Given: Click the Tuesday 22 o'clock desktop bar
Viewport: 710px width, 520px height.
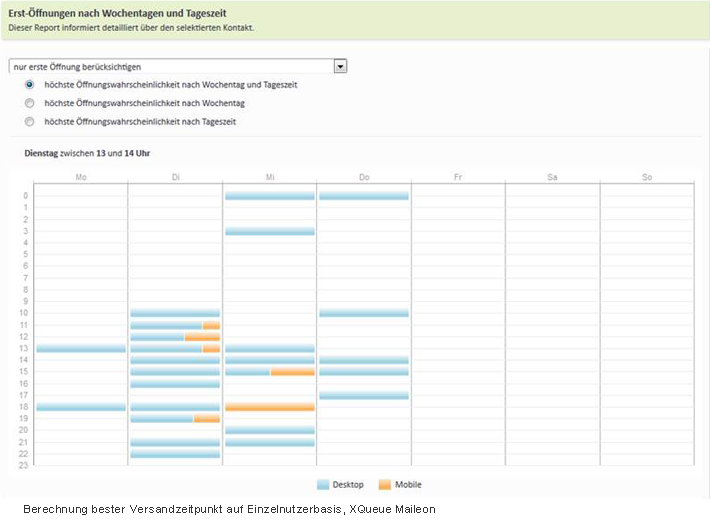Looking at the screenshot, I should pos(175,454).
